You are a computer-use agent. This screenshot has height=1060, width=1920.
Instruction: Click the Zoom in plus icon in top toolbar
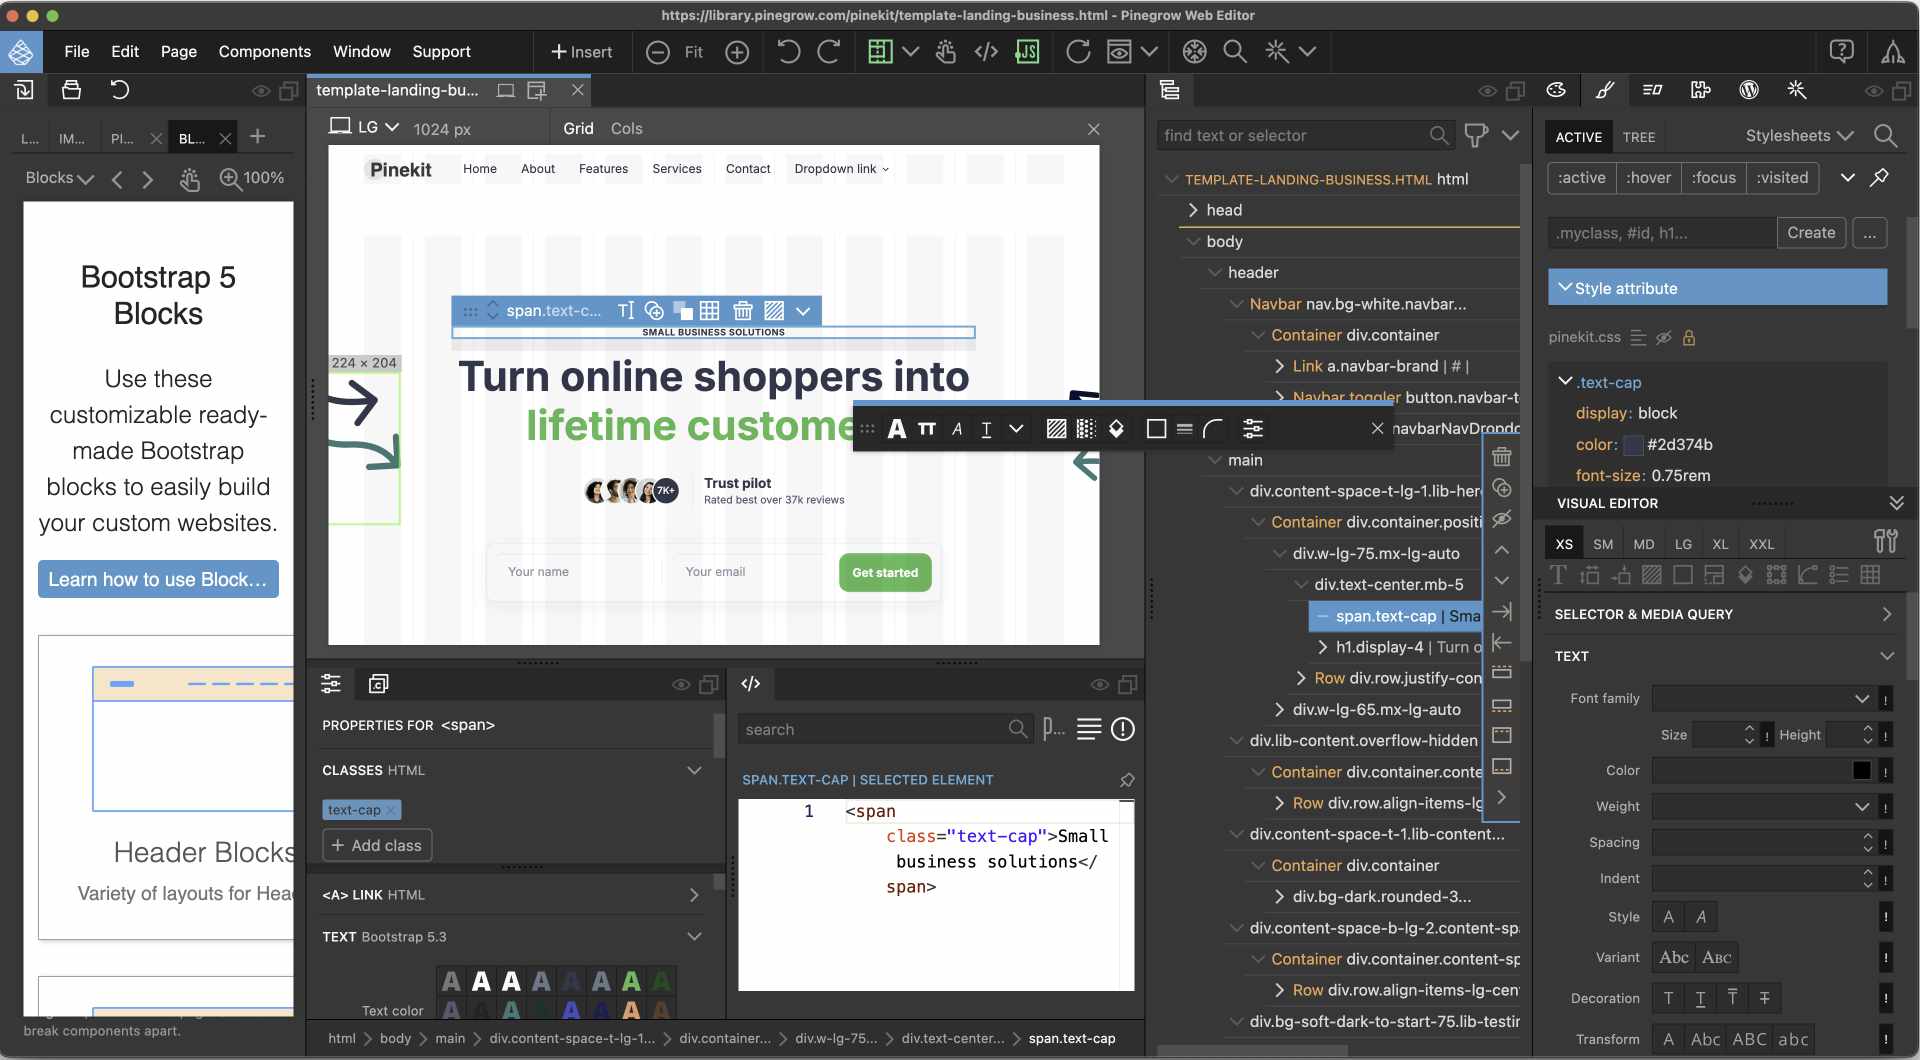(x=737, y=52)
